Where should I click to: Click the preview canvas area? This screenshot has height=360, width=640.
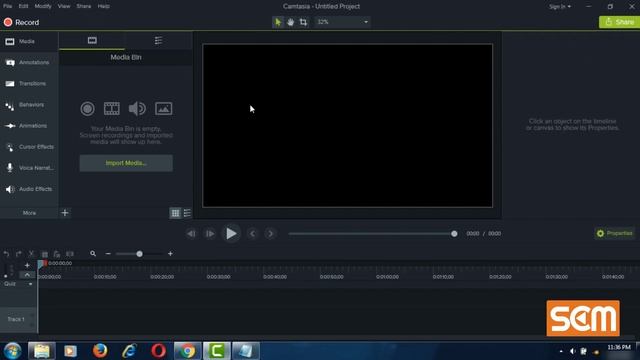pos(347,126)
